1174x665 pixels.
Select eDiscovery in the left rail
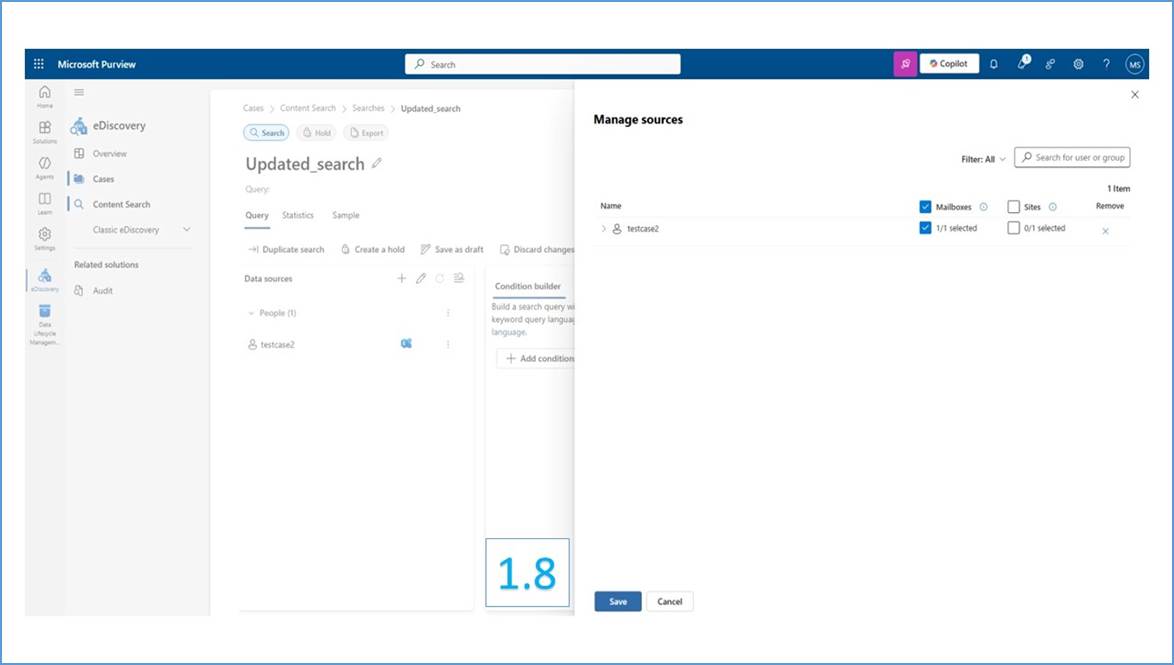(x=45, y=280)
